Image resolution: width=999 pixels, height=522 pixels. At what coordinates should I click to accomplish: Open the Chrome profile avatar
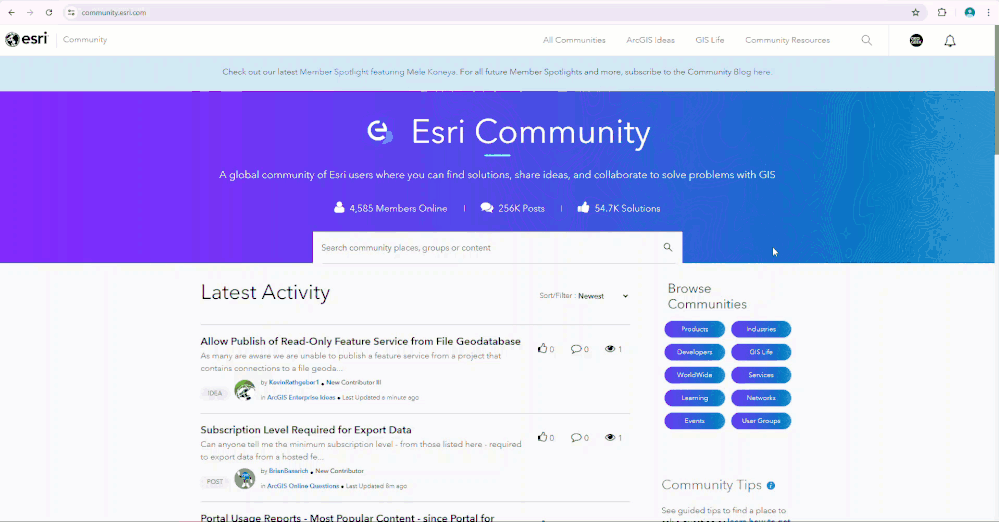pos(970,12)
